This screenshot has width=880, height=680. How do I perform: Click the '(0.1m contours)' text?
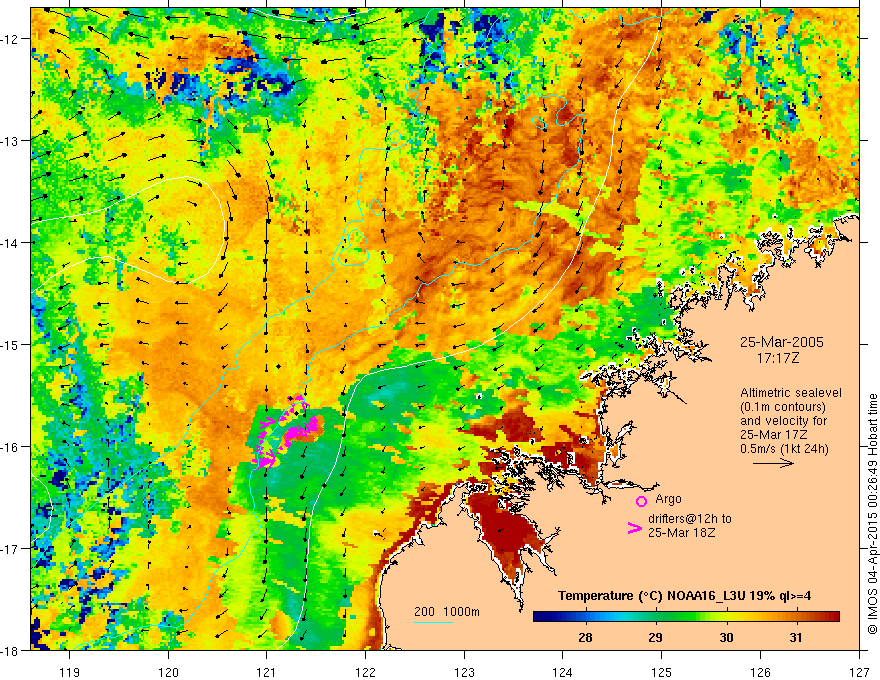pyautogui.click(x=783, y=407)
